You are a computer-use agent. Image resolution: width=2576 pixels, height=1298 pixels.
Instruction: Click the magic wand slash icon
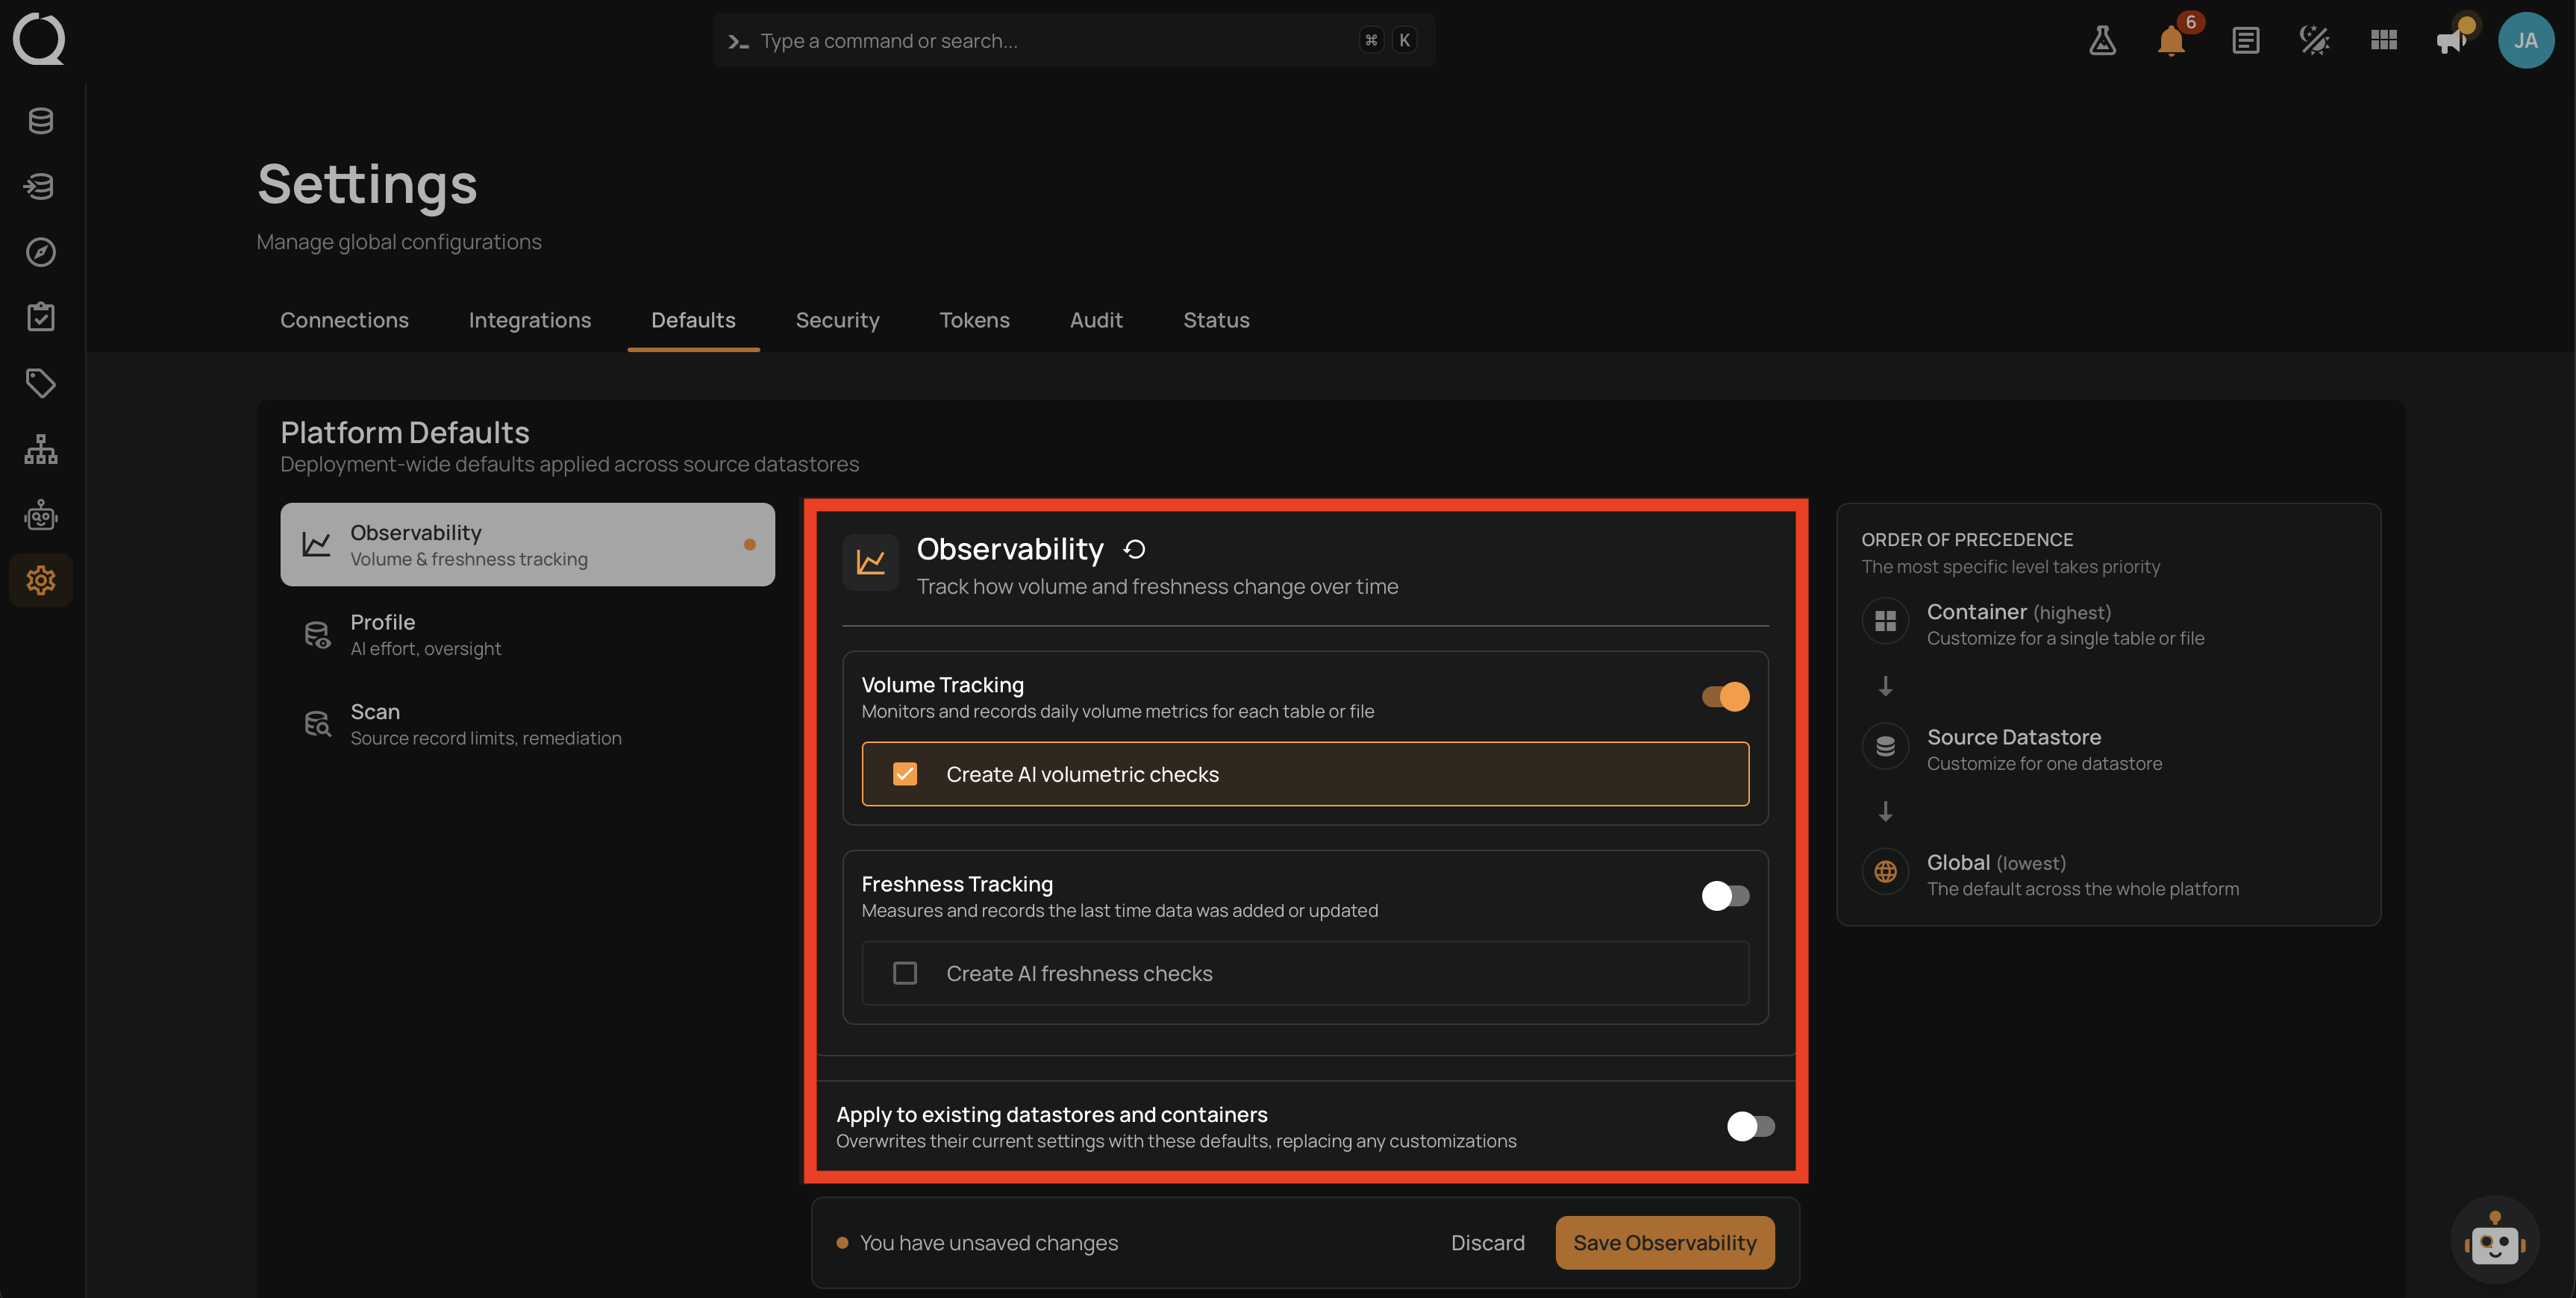coord(2314,40)
